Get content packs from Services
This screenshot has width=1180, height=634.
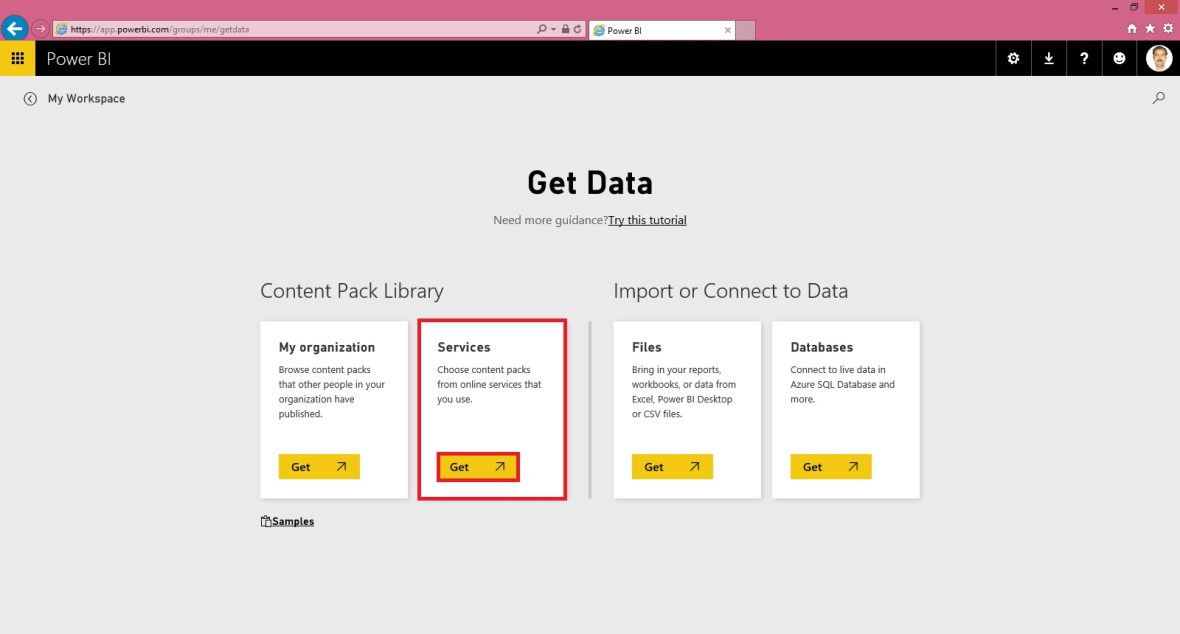[477, 466]
